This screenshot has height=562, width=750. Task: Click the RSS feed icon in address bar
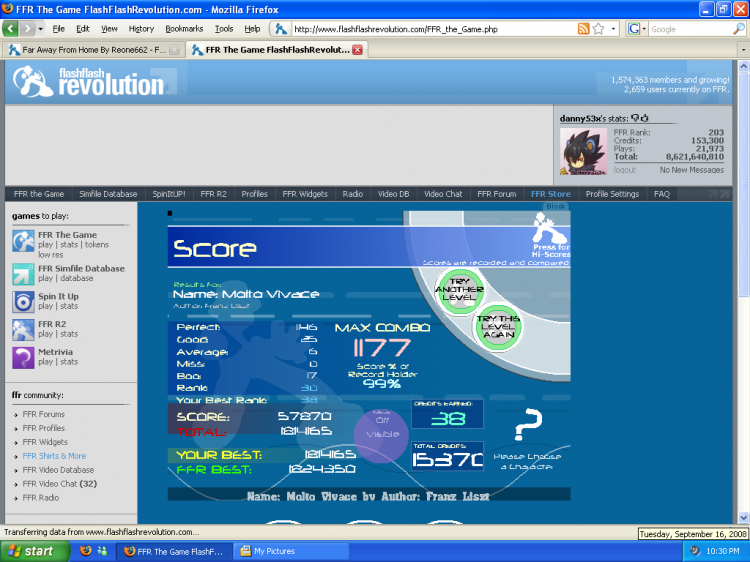point(583,29)
